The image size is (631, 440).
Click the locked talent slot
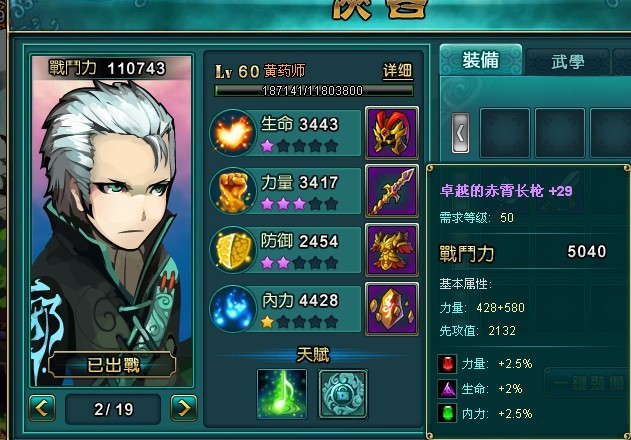[343, 394]
